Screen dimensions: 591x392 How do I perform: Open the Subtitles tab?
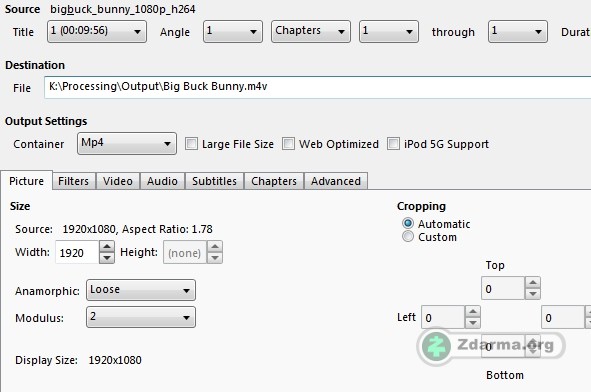click(x=214, y=181)
